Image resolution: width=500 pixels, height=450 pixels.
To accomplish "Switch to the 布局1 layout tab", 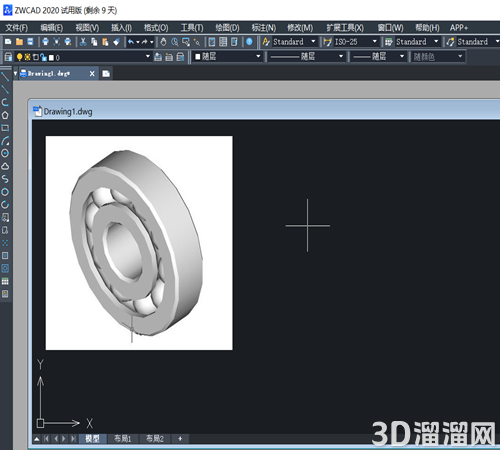I will click(122, 439).
